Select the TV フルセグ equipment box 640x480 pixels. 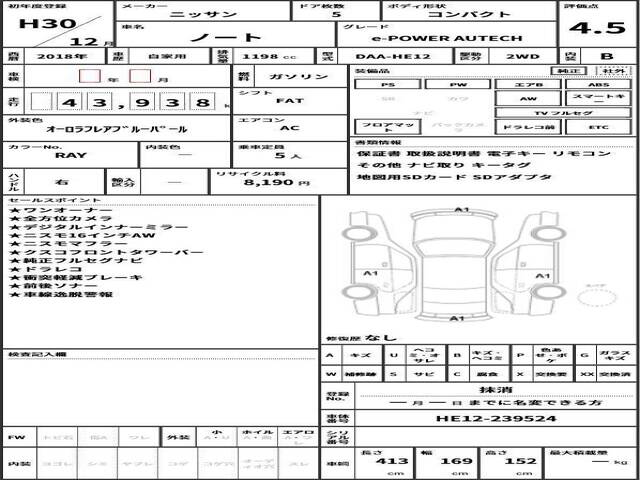[x=563, y=113]
